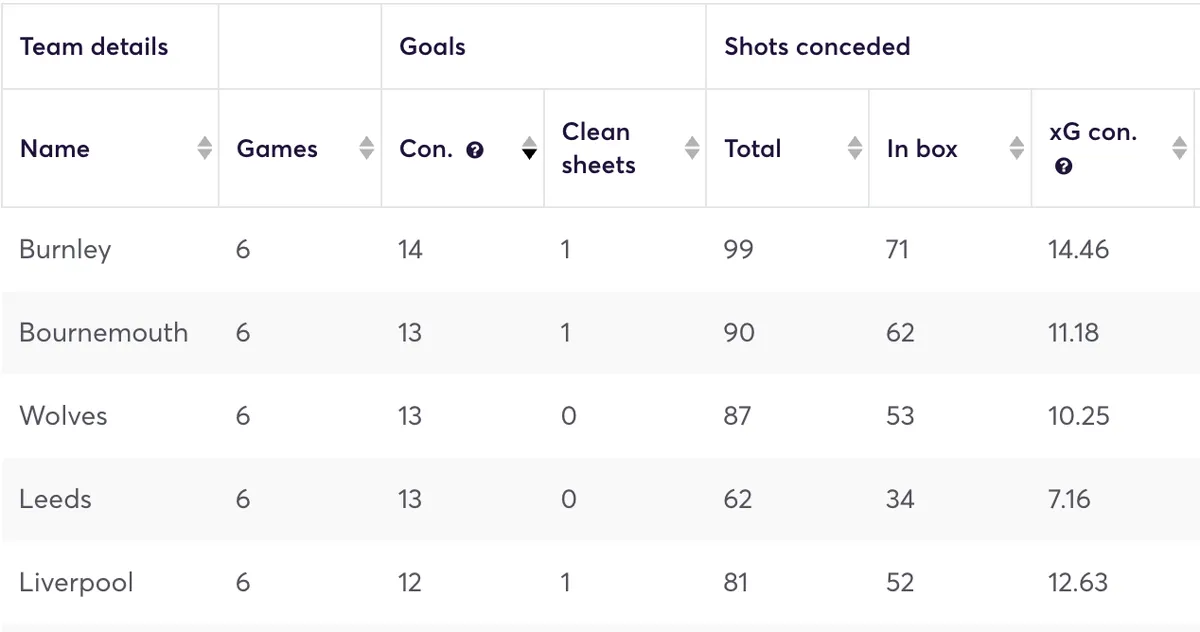Click the descending chevron on the Con. header
Image resolution: width=1200 pixels, height=632 pixels.
(529, 153)
